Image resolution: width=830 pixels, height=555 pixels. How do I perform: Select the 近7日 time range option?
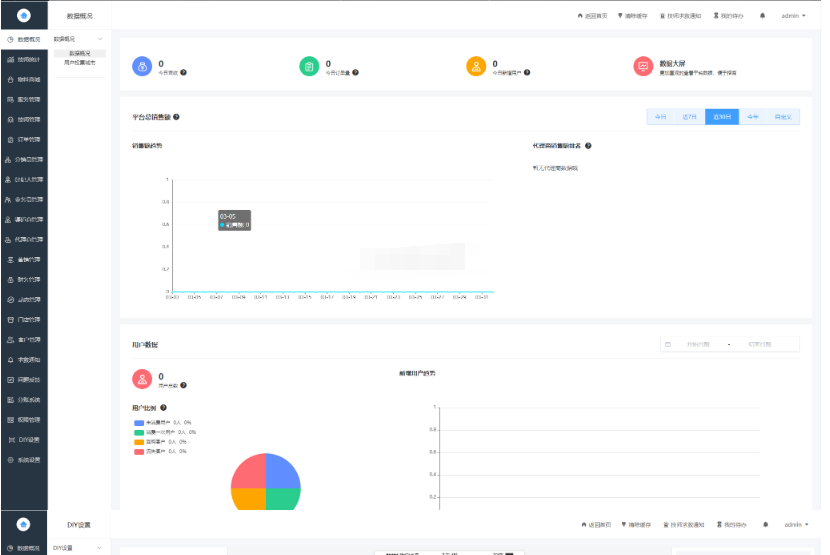click(689, 117)
